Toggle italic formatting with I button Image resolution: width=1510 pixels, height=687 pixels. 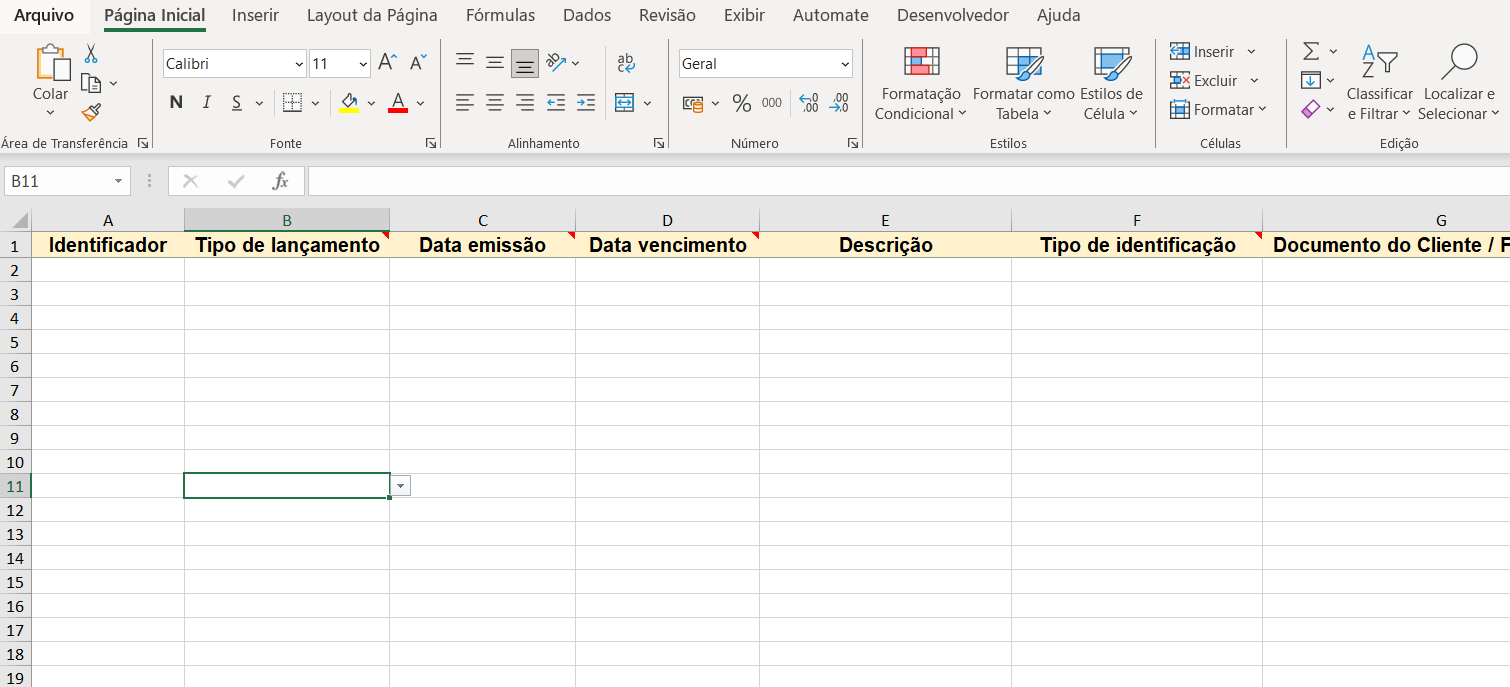click(x=207, y=102)
